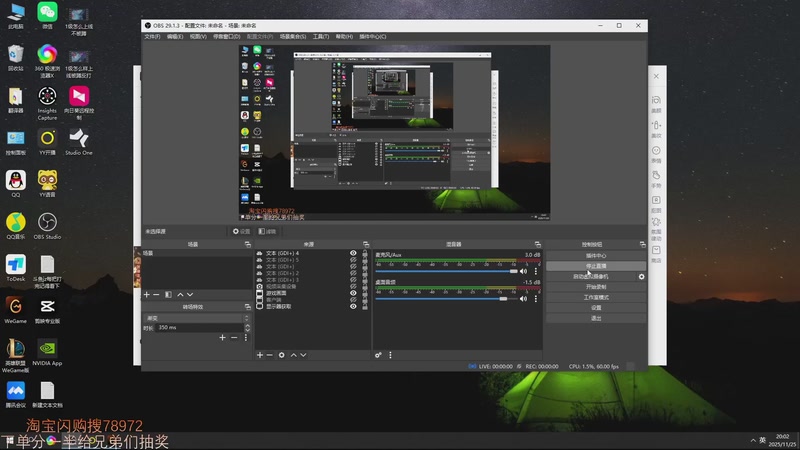
Task: Open the 文件(F) menu
Action: [152, 37]
